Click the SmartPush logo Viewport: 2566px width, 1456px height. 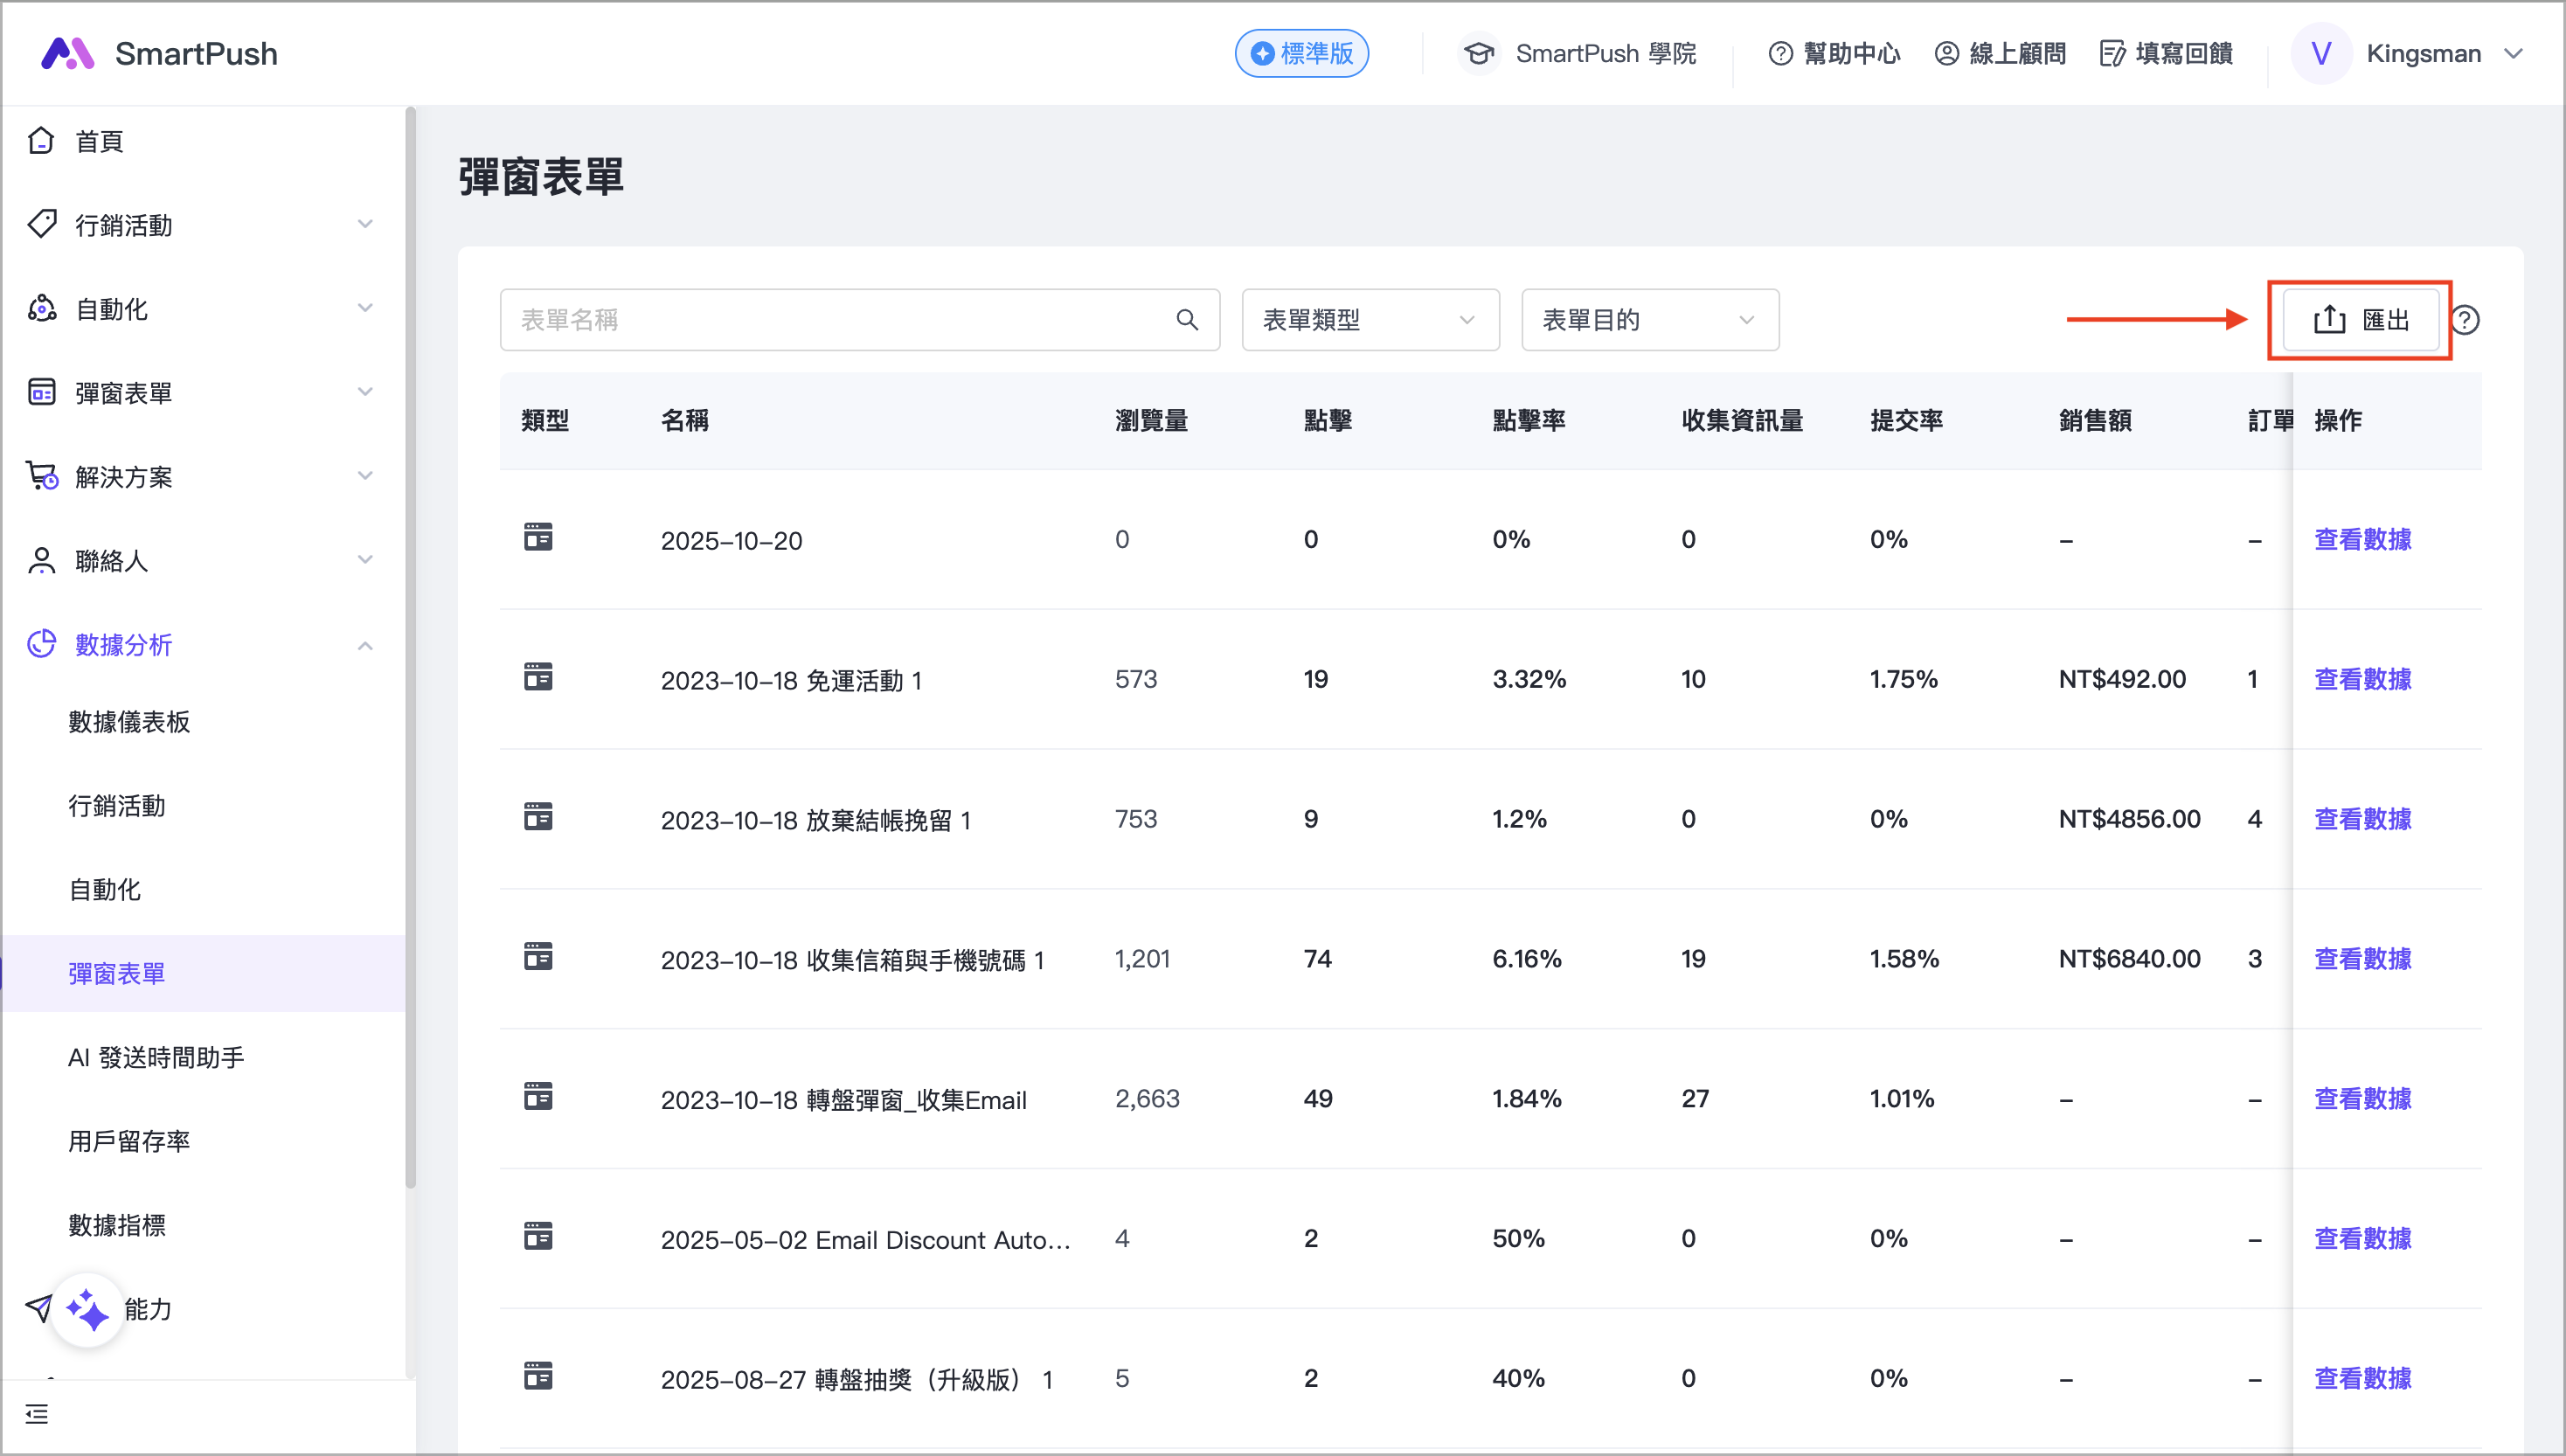coord(67,53)
